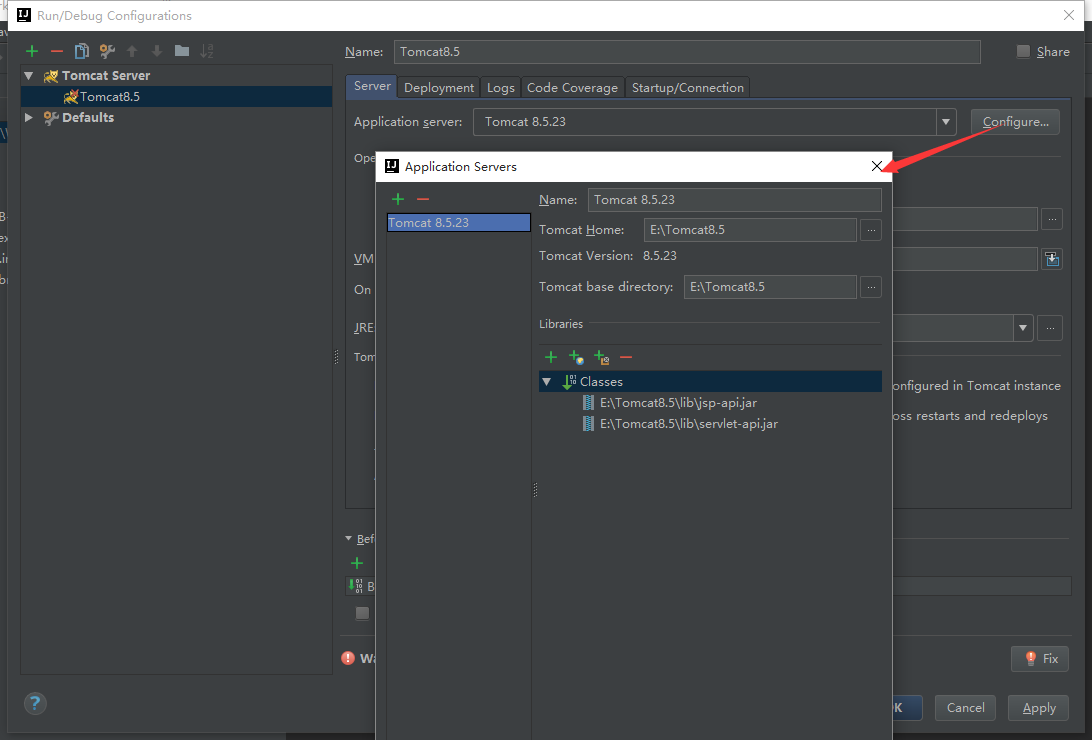This screenshot has height=740, width=1092.
Task: Browse for Tomcat base directory
Action: click(x=871, y=287)
